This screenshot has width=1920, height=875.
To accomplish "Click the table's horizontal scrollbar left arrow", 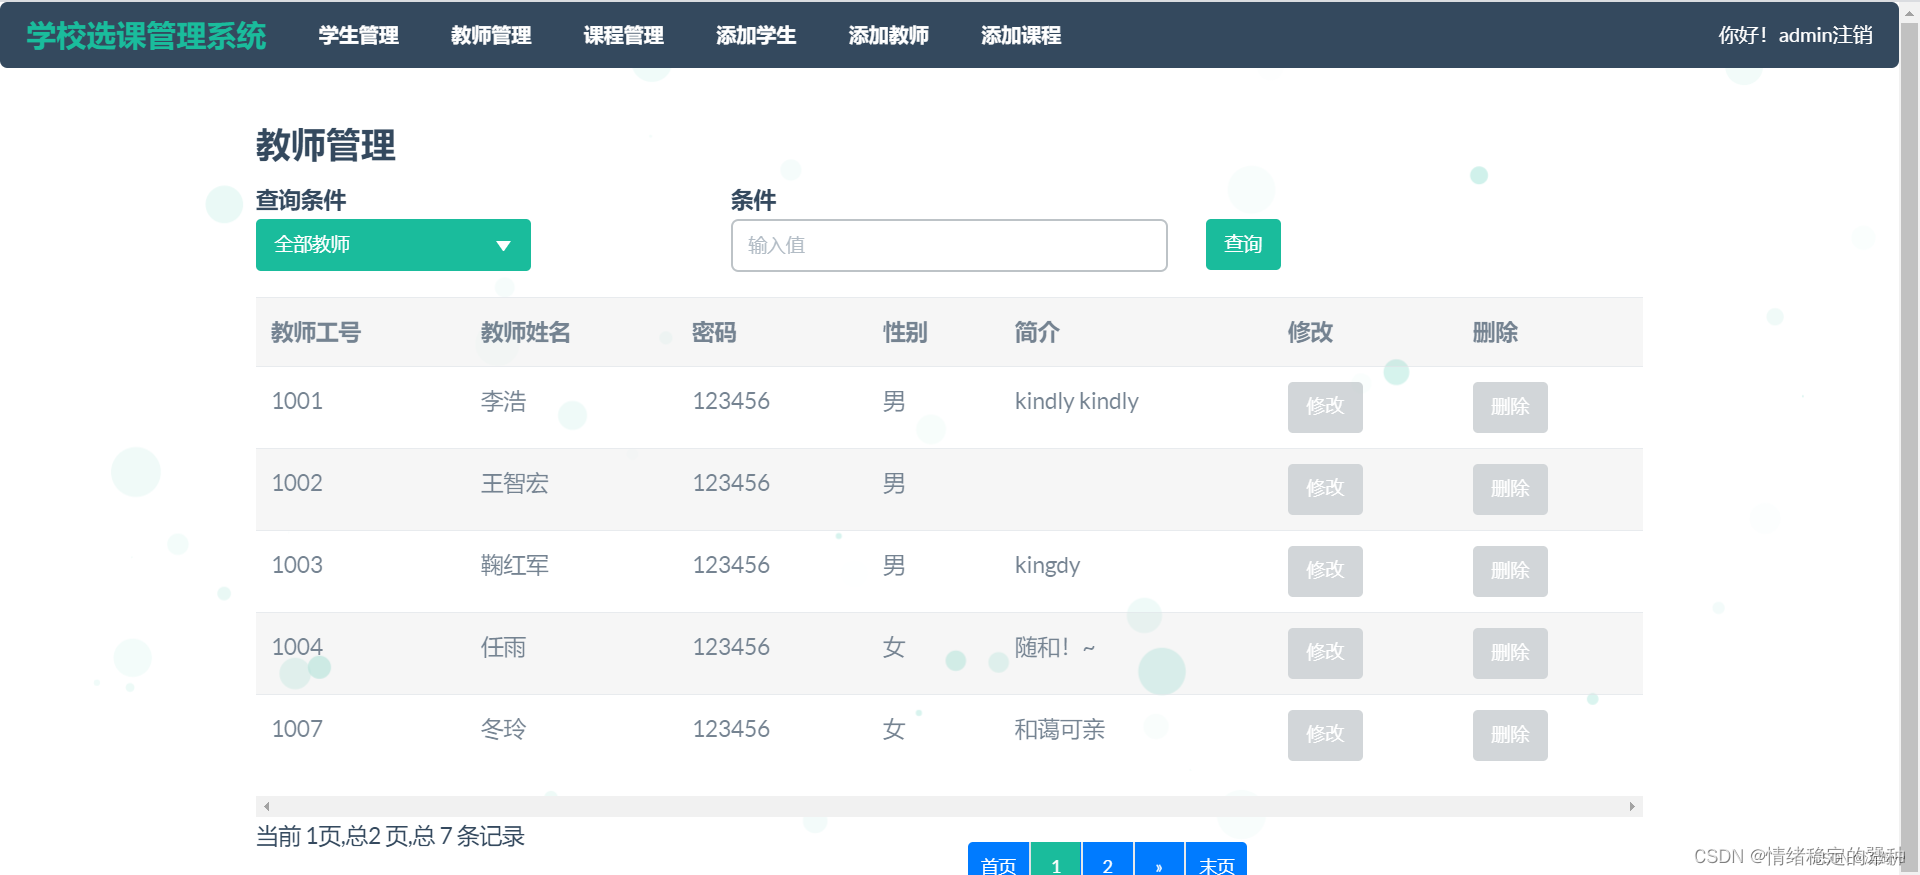I will pyautogui.click(x=266, y=806).
